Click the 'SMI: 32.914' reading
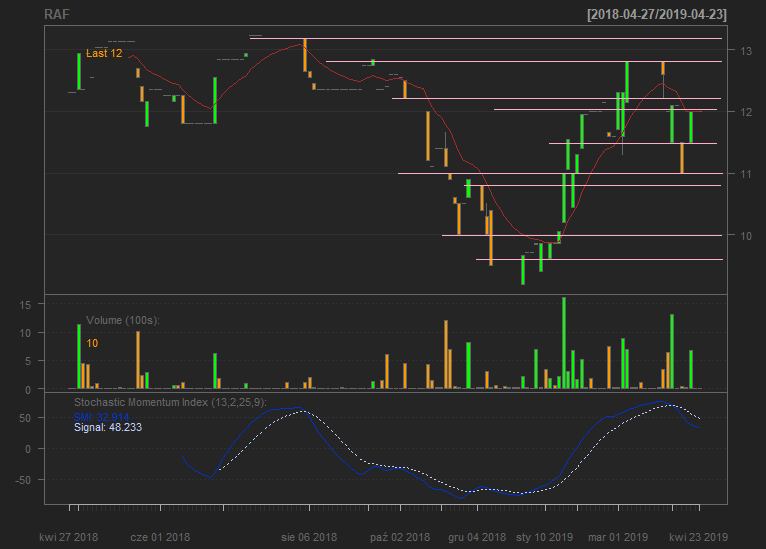The height and width of the screenshot is (549, 766). [x=102, y=417]
